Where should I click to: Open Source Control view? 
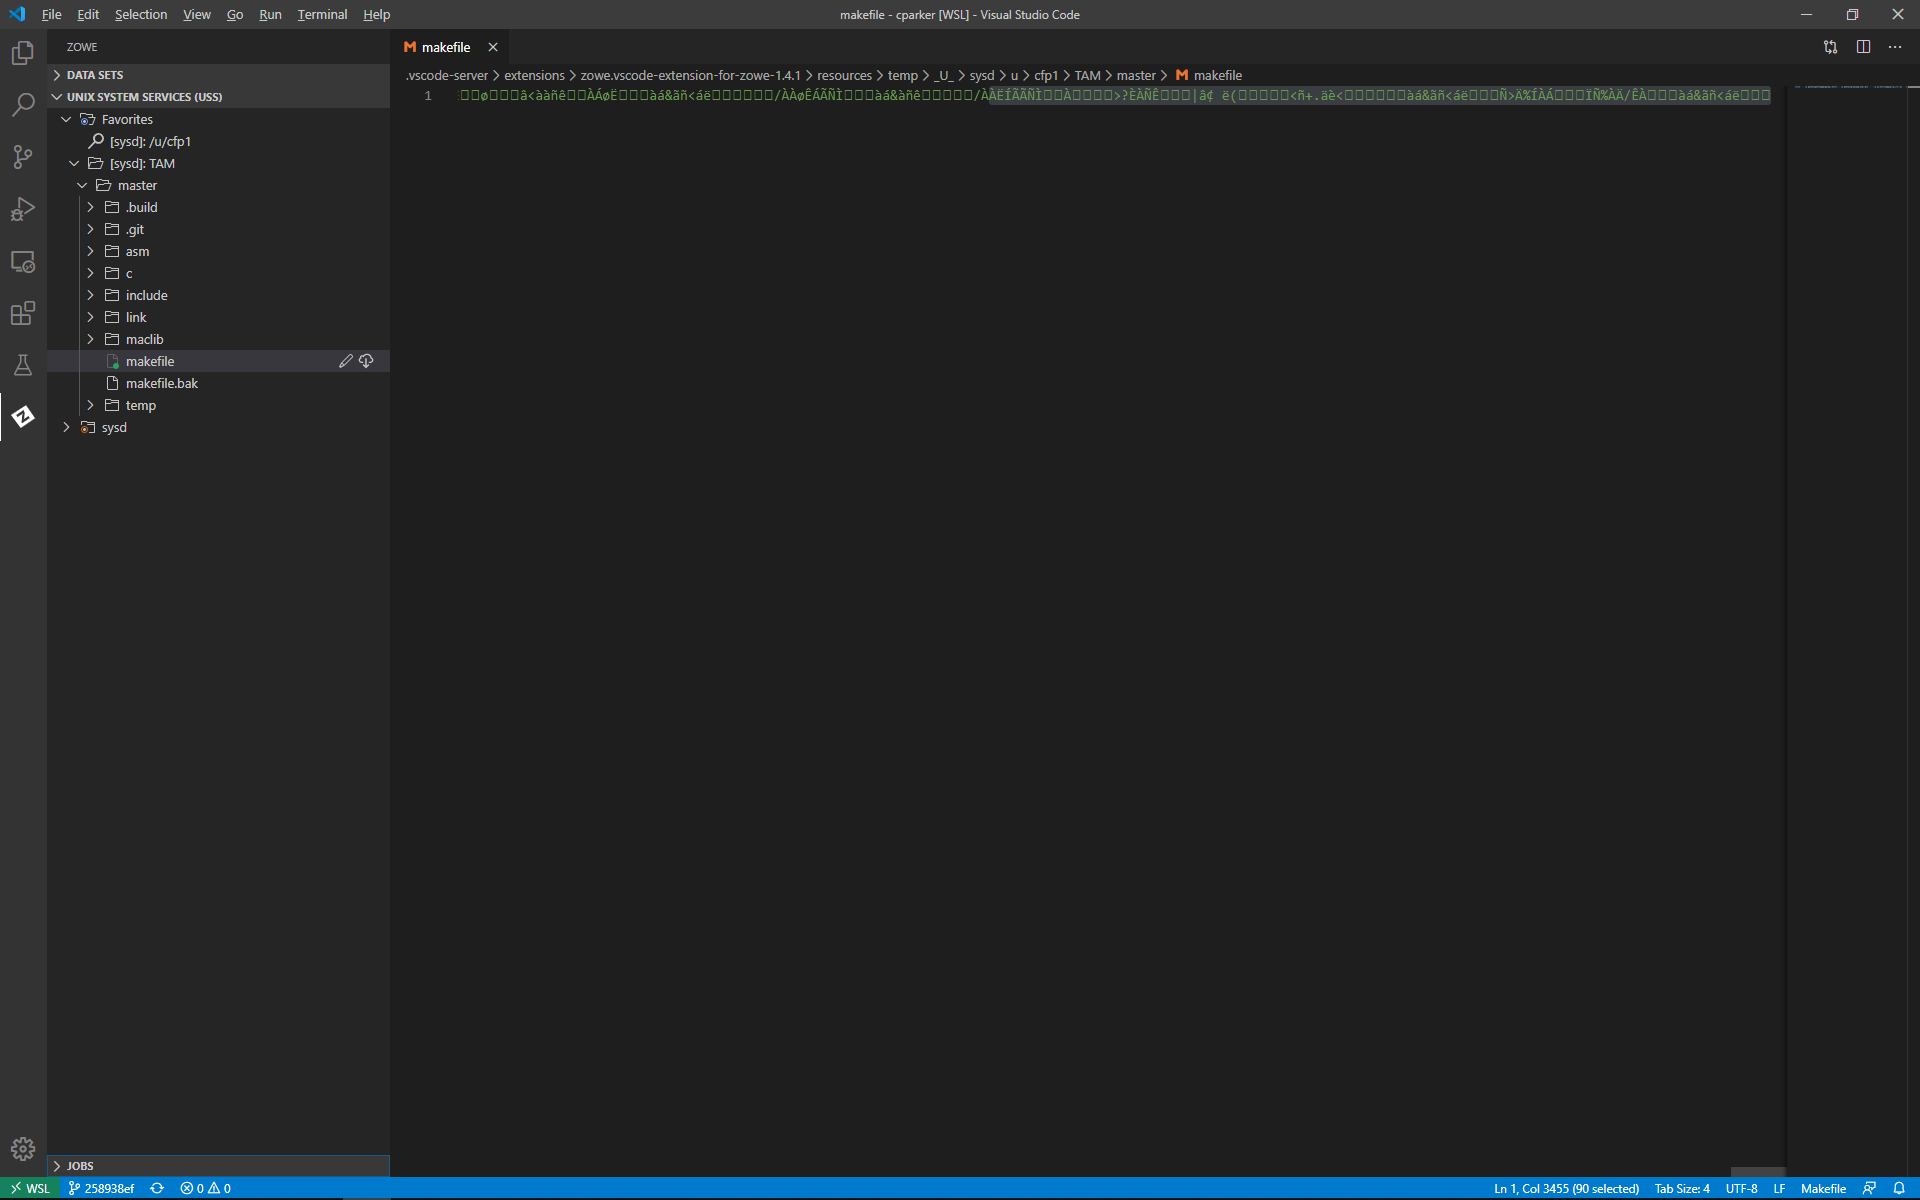(x=23, y=157)
